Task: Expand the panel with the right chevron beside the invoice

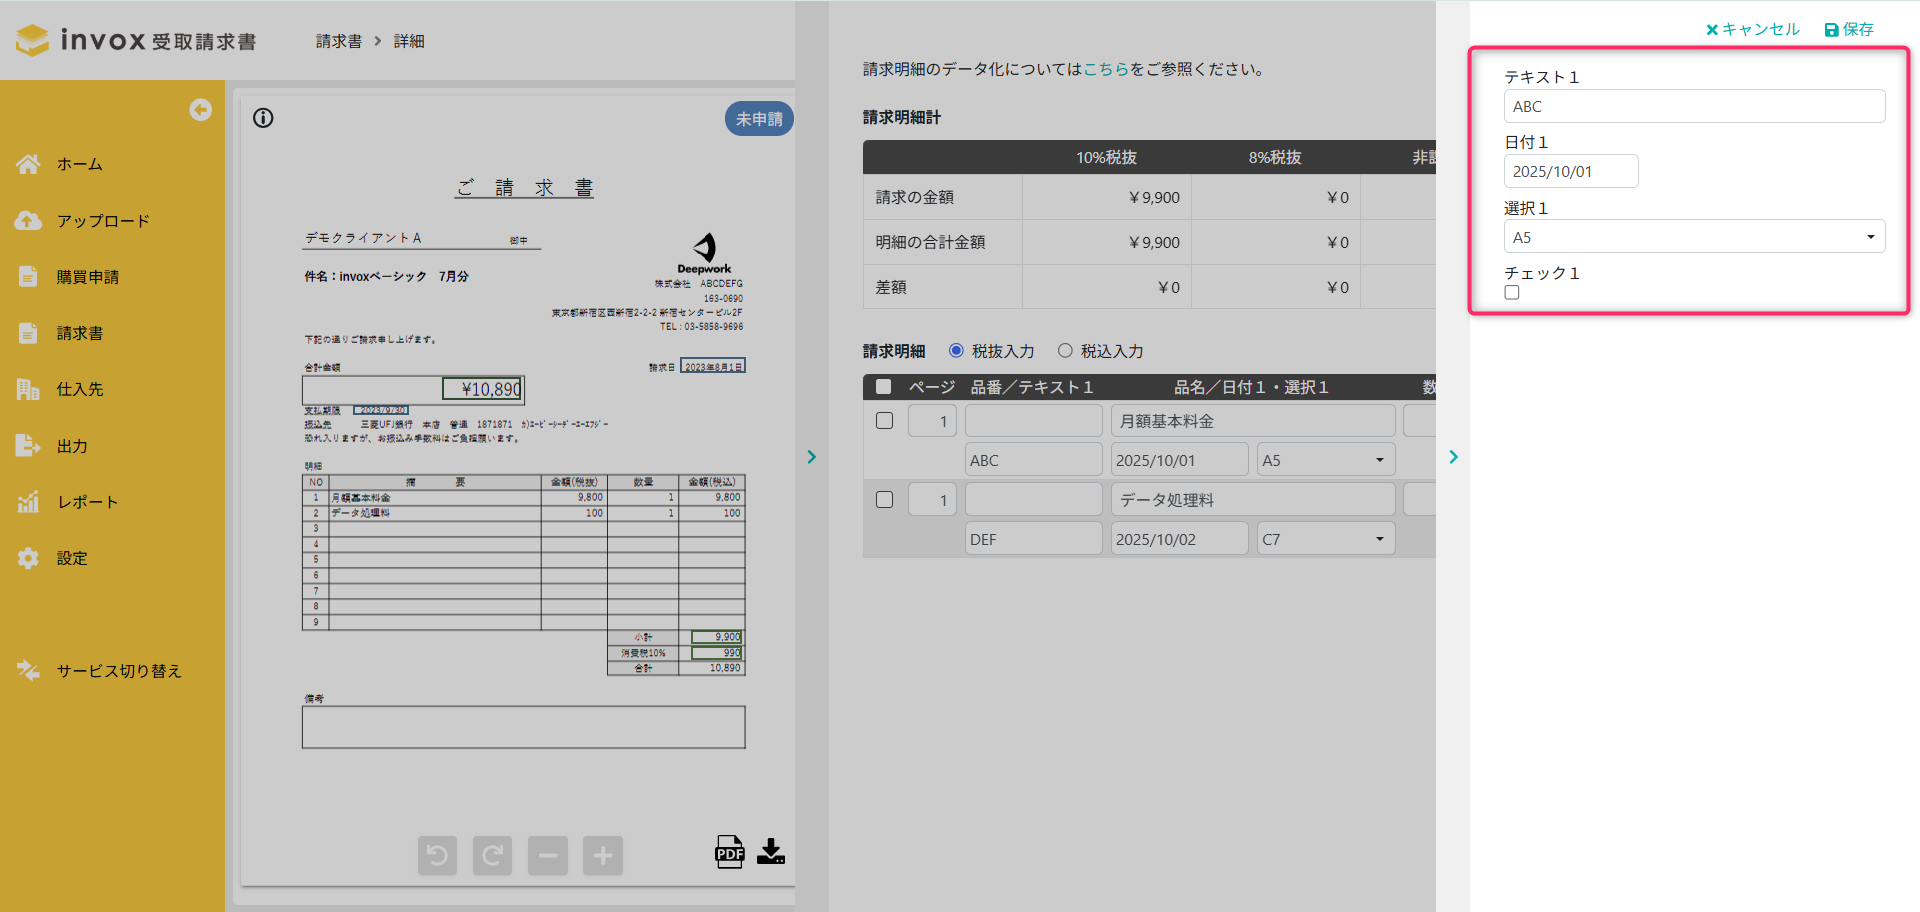Action: [811, 457]
